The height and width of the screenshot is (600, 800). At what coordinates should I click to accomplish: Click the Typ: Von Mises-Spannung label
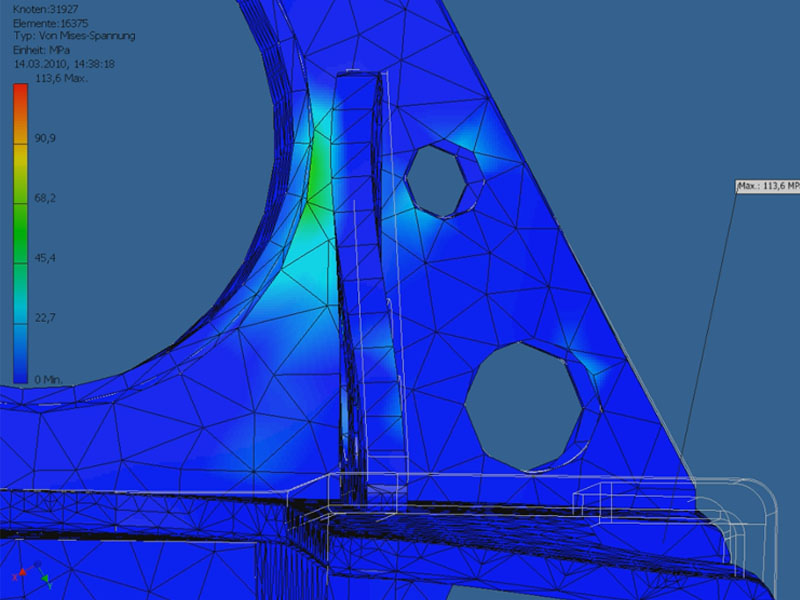(74, 35)
